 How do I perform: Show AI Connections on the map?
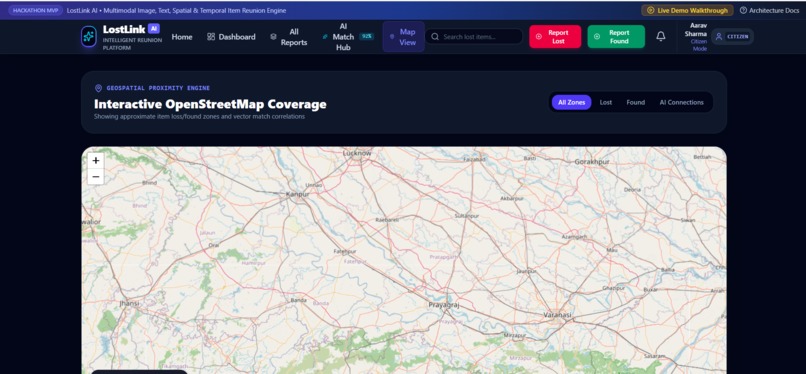[x=682, y=102]
